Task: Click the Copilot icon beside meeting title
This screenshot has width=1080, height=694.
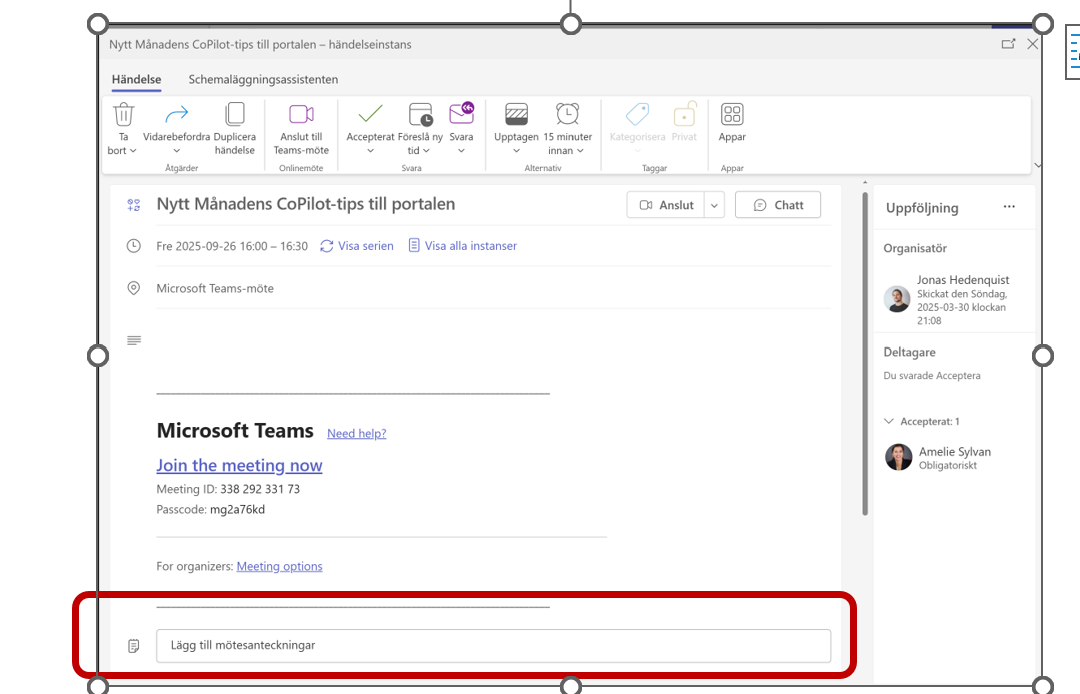Action: 134,204
